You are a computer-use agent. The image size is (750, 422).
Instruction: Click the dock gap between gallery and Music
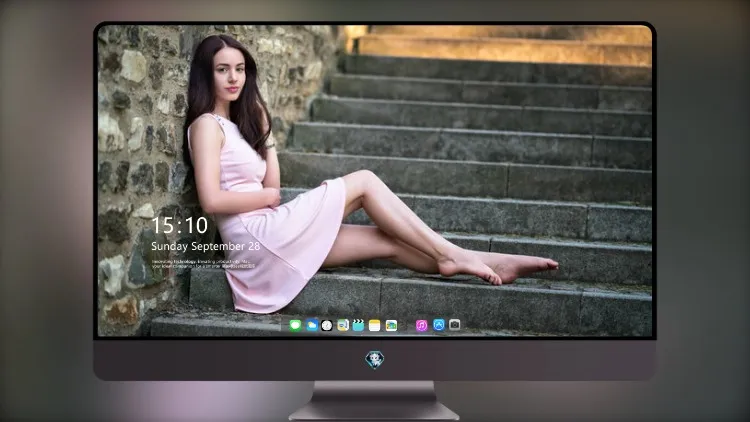[x=407, y=325]
